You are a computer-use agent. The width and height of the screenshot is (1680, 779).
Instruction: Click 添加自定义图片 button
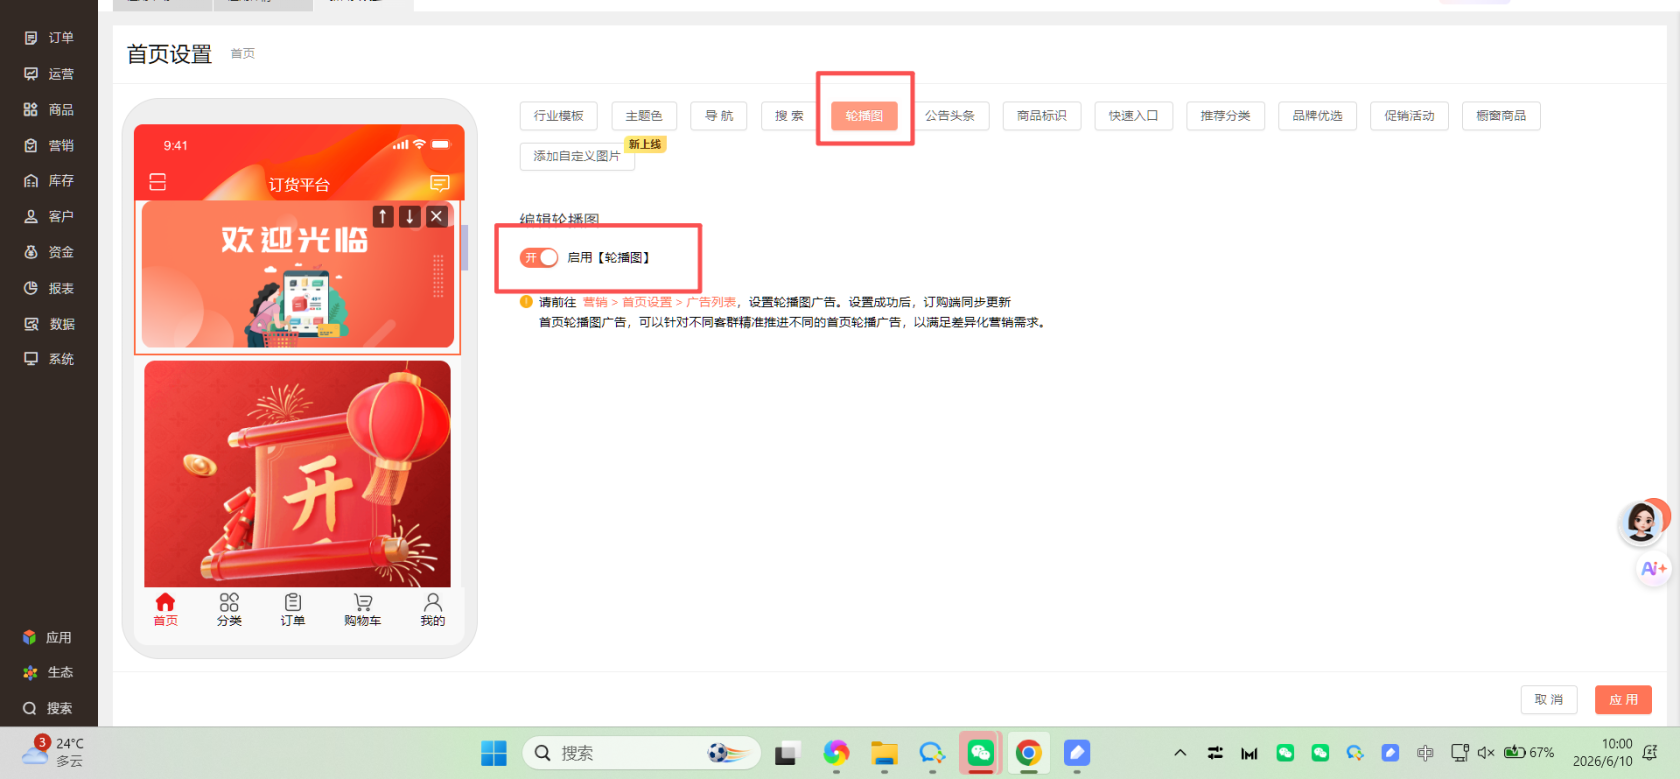click(577, 156)
